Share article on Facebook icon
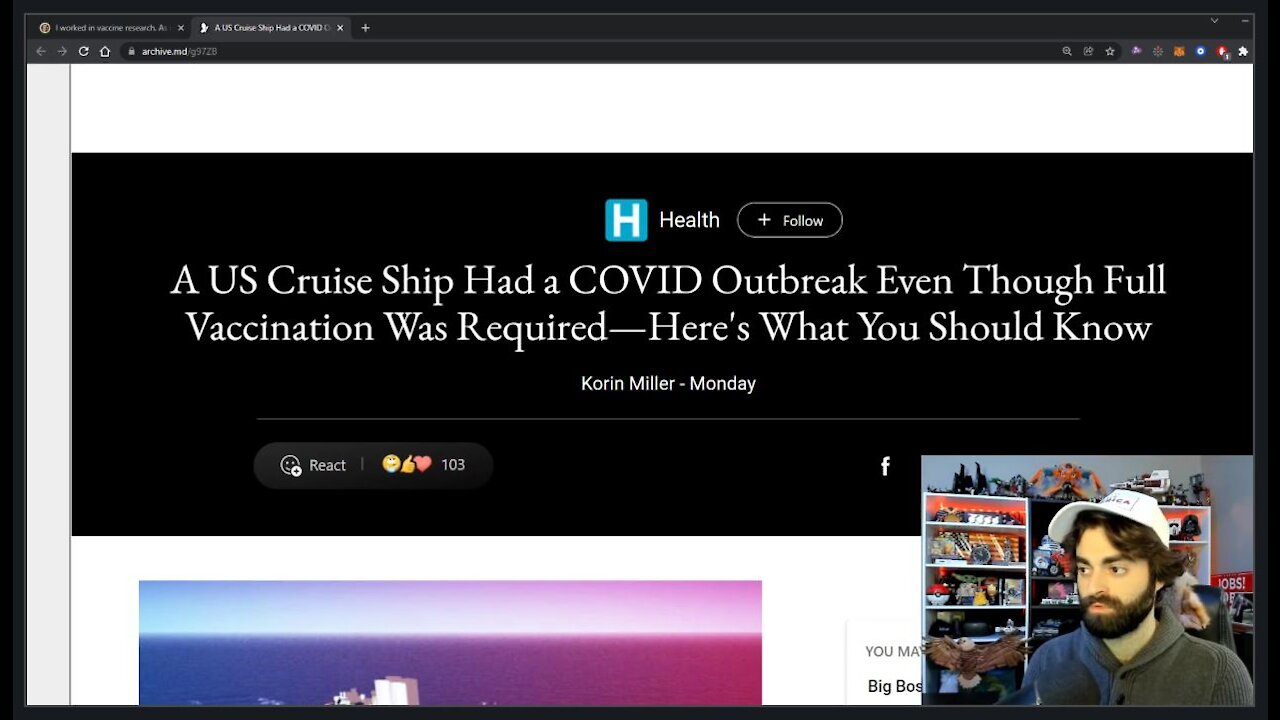The width and height of the screenshot is (1280, 720). click(885, 466)
